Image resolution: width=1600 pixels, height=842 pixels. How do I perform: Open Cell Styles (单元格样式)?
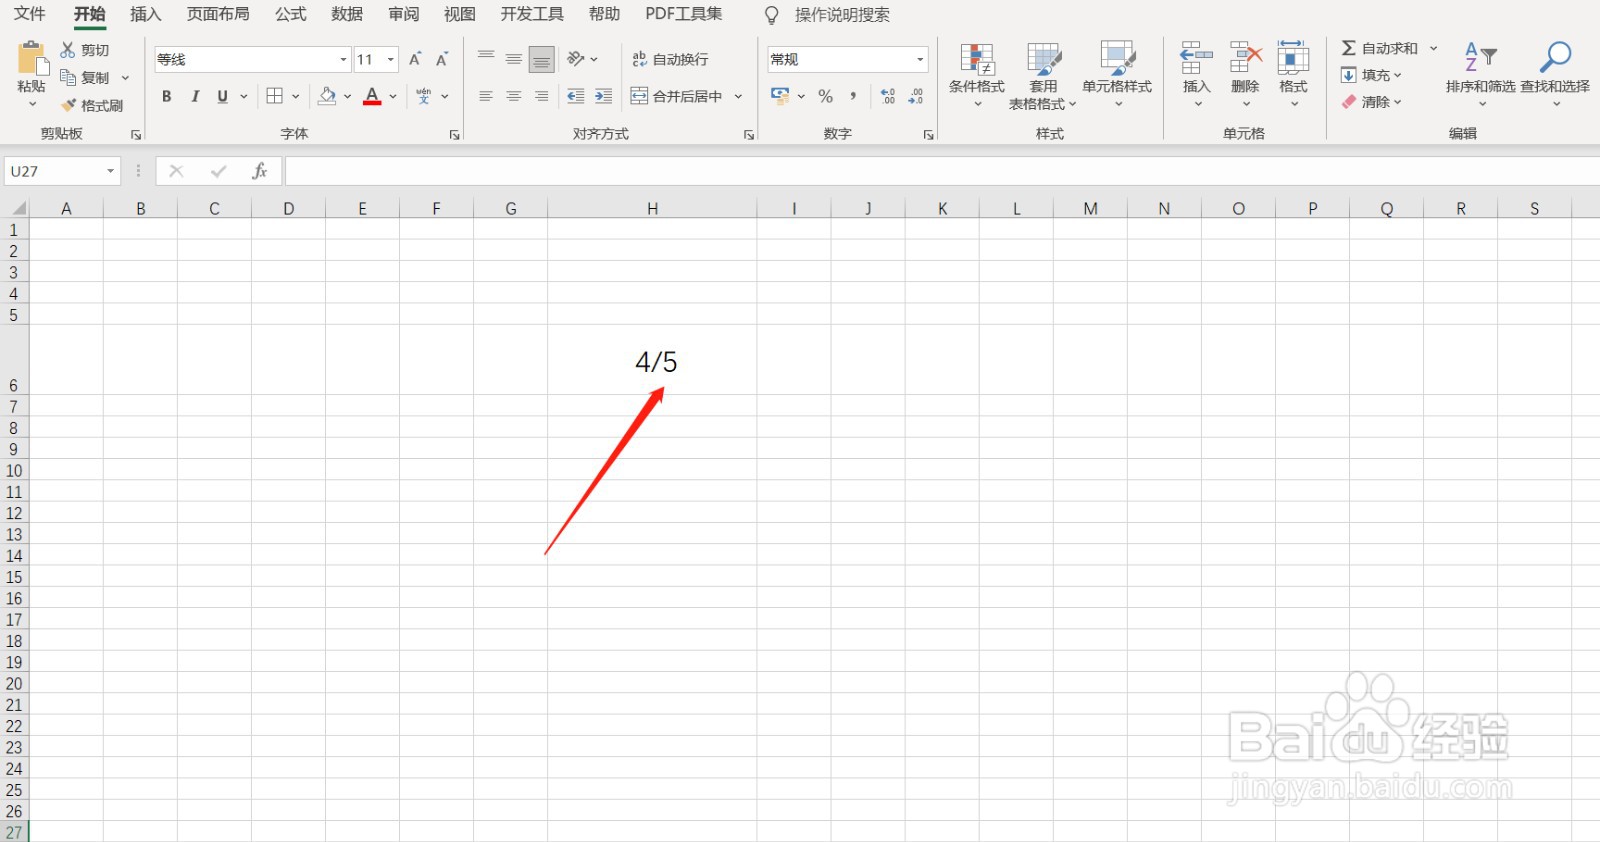pos(1117,75)
